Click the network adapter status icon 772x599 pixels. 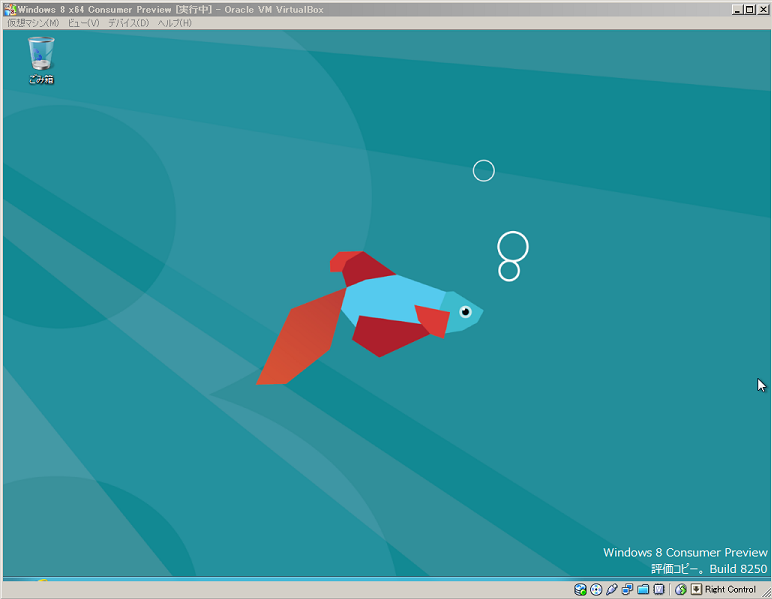coord(628,589)
